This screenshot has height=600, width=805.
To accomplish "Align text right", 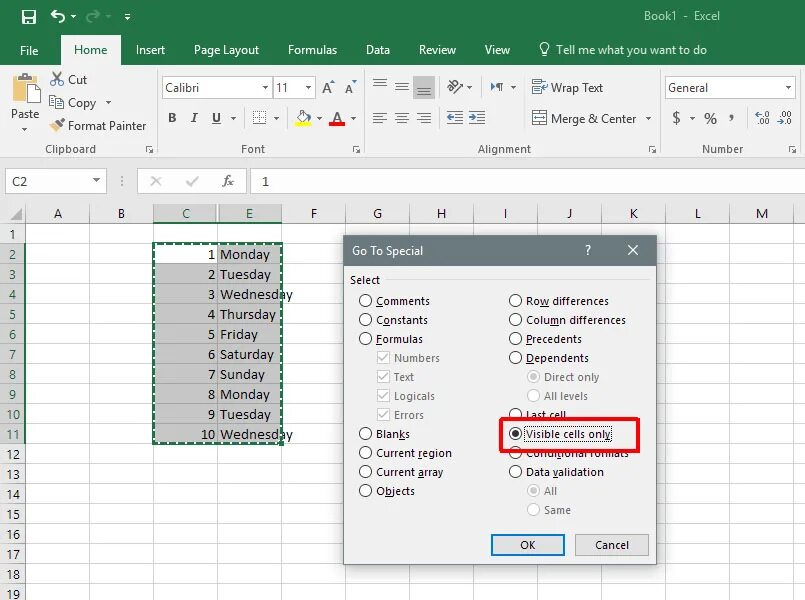I will pyautogui.click(x=424, y=118).
